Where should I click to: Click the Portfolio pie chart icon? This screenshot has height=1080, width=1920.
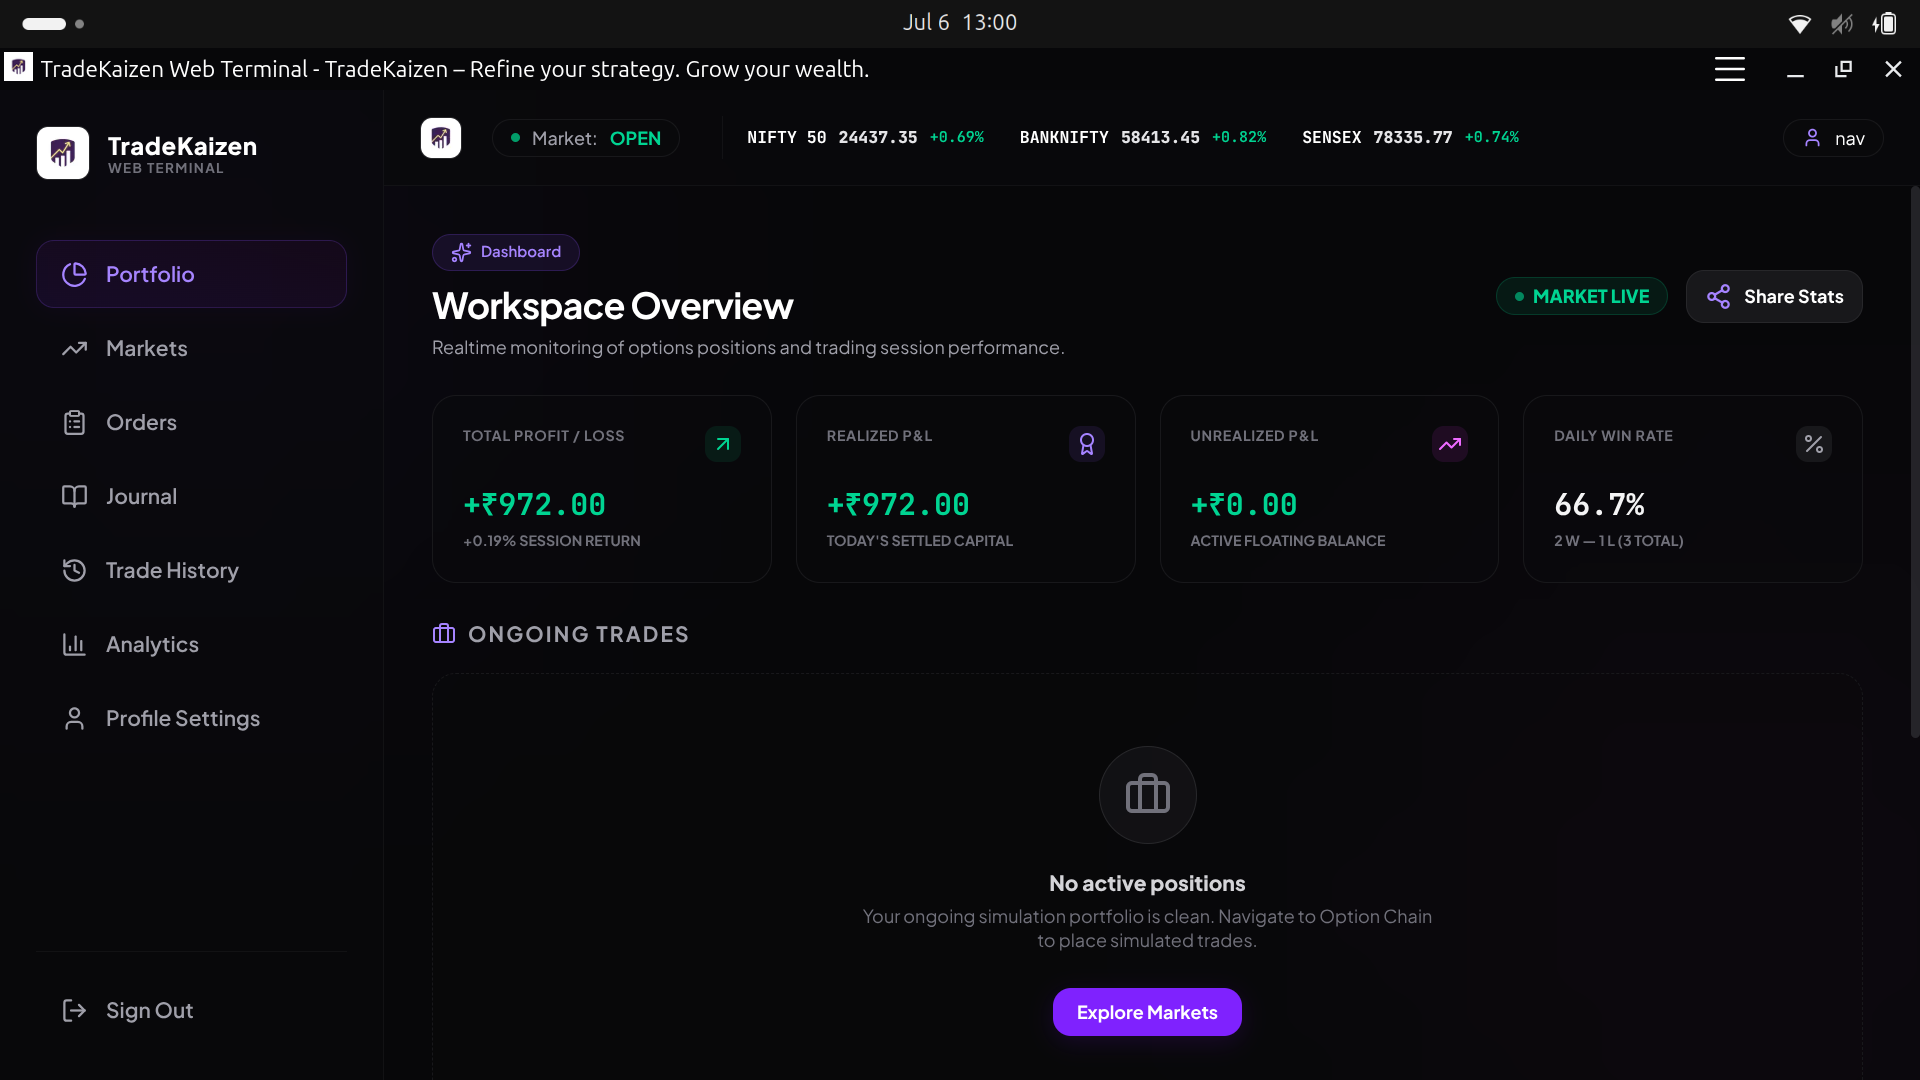(x=75, y=274)
